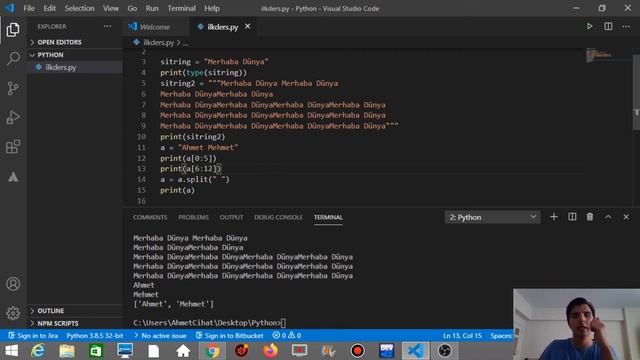
Task: Open the Explorer view in activity bar
Action: [x=13, y=30]
